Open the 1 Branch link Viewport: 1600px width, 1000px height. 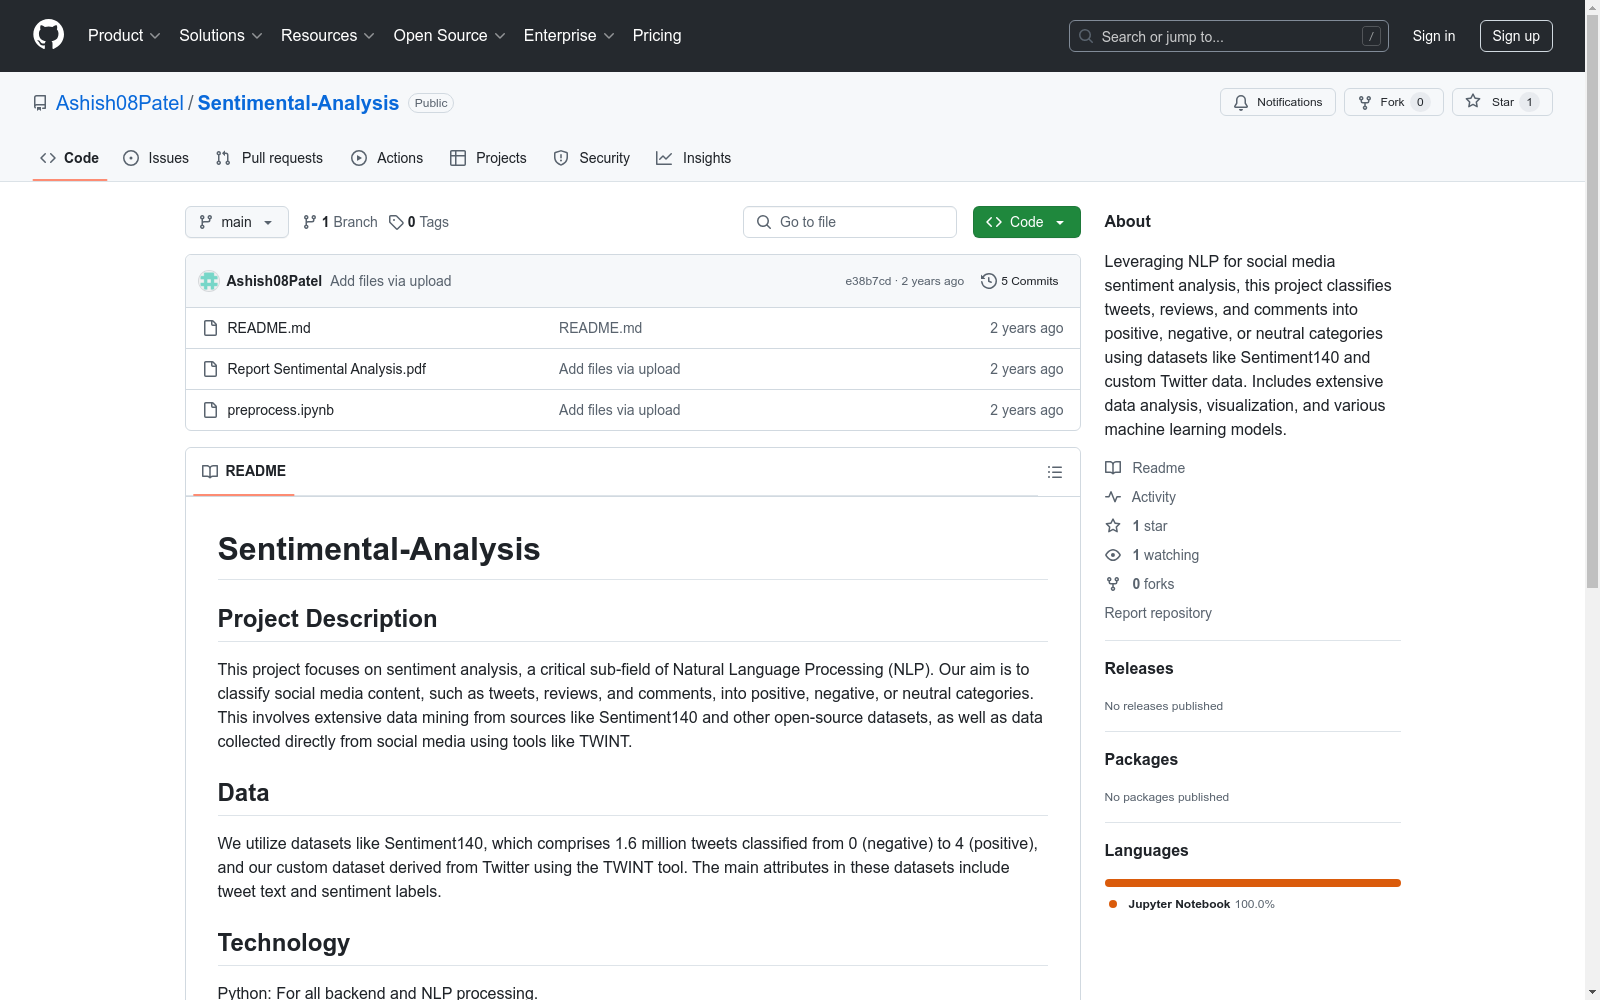click(340, 222)
